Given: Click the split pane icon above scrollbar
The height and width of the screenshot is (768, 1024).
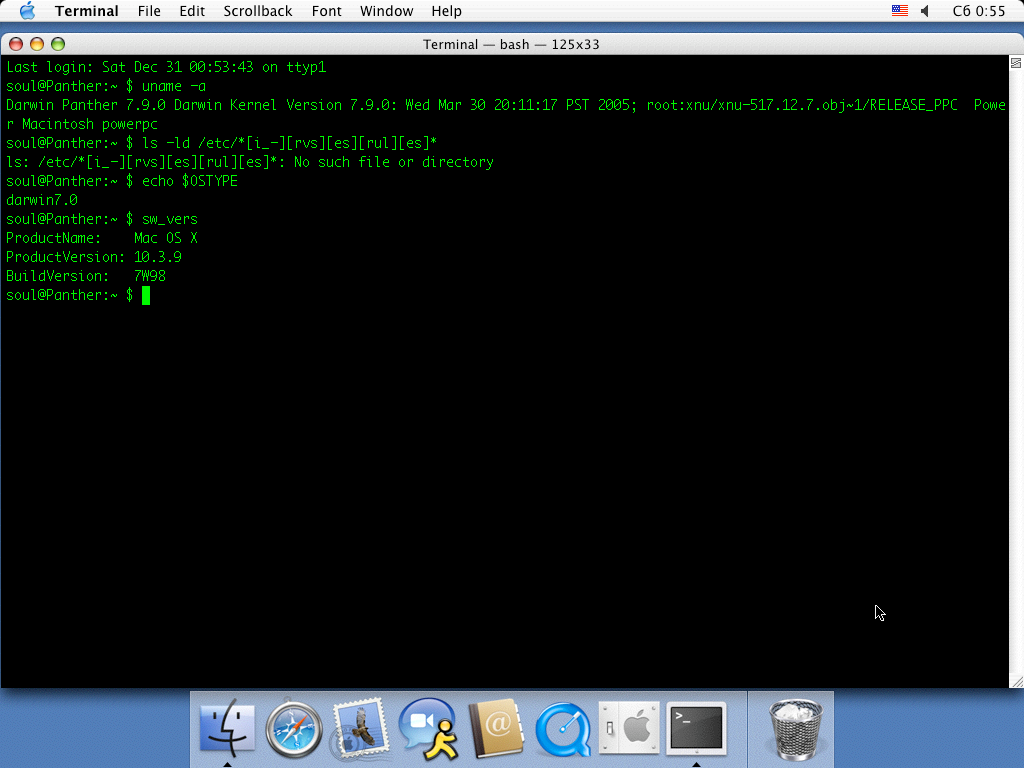Looking at the screenshot, I should 1016,63.
